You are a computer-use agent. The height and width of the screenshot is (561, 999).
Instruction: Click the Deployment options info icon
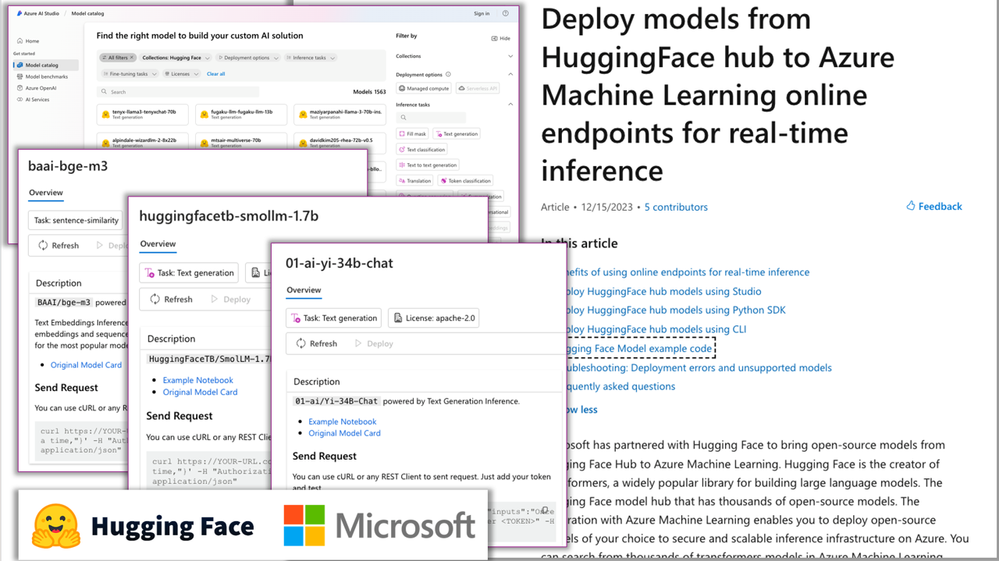click(448, 75)
